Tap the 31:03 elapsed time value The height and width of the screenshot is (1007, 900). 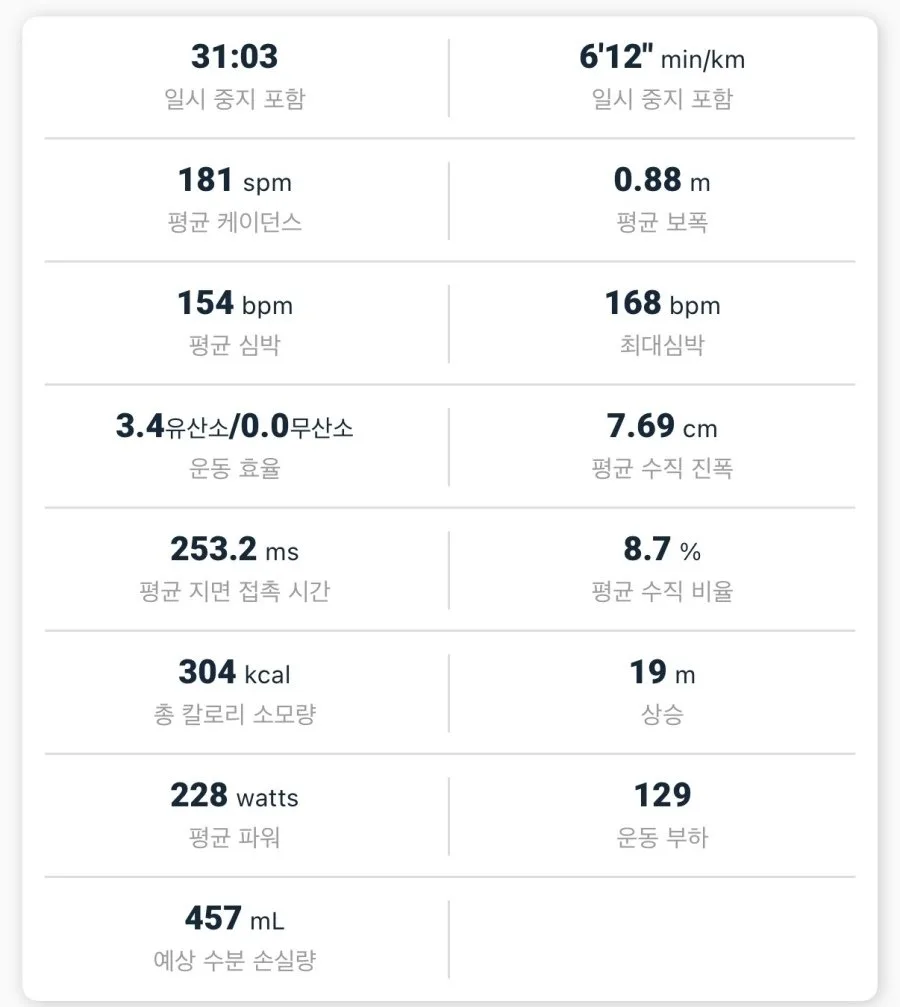[x=234, y=57]
